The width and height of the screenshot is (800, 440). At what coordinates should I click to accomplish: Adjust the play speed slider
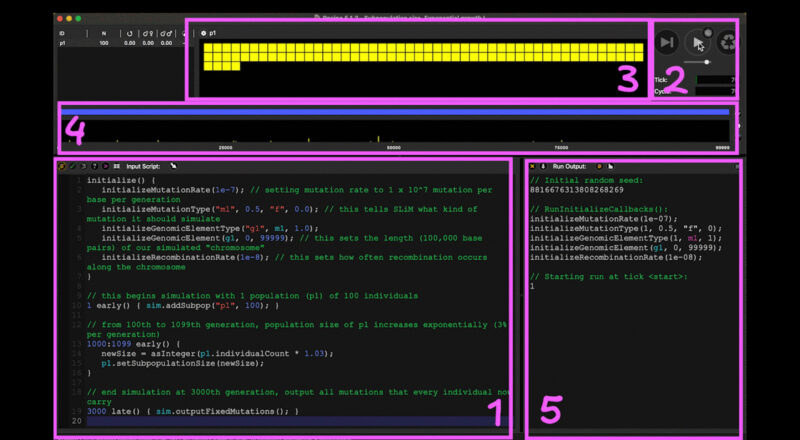(x=707, y=62)
